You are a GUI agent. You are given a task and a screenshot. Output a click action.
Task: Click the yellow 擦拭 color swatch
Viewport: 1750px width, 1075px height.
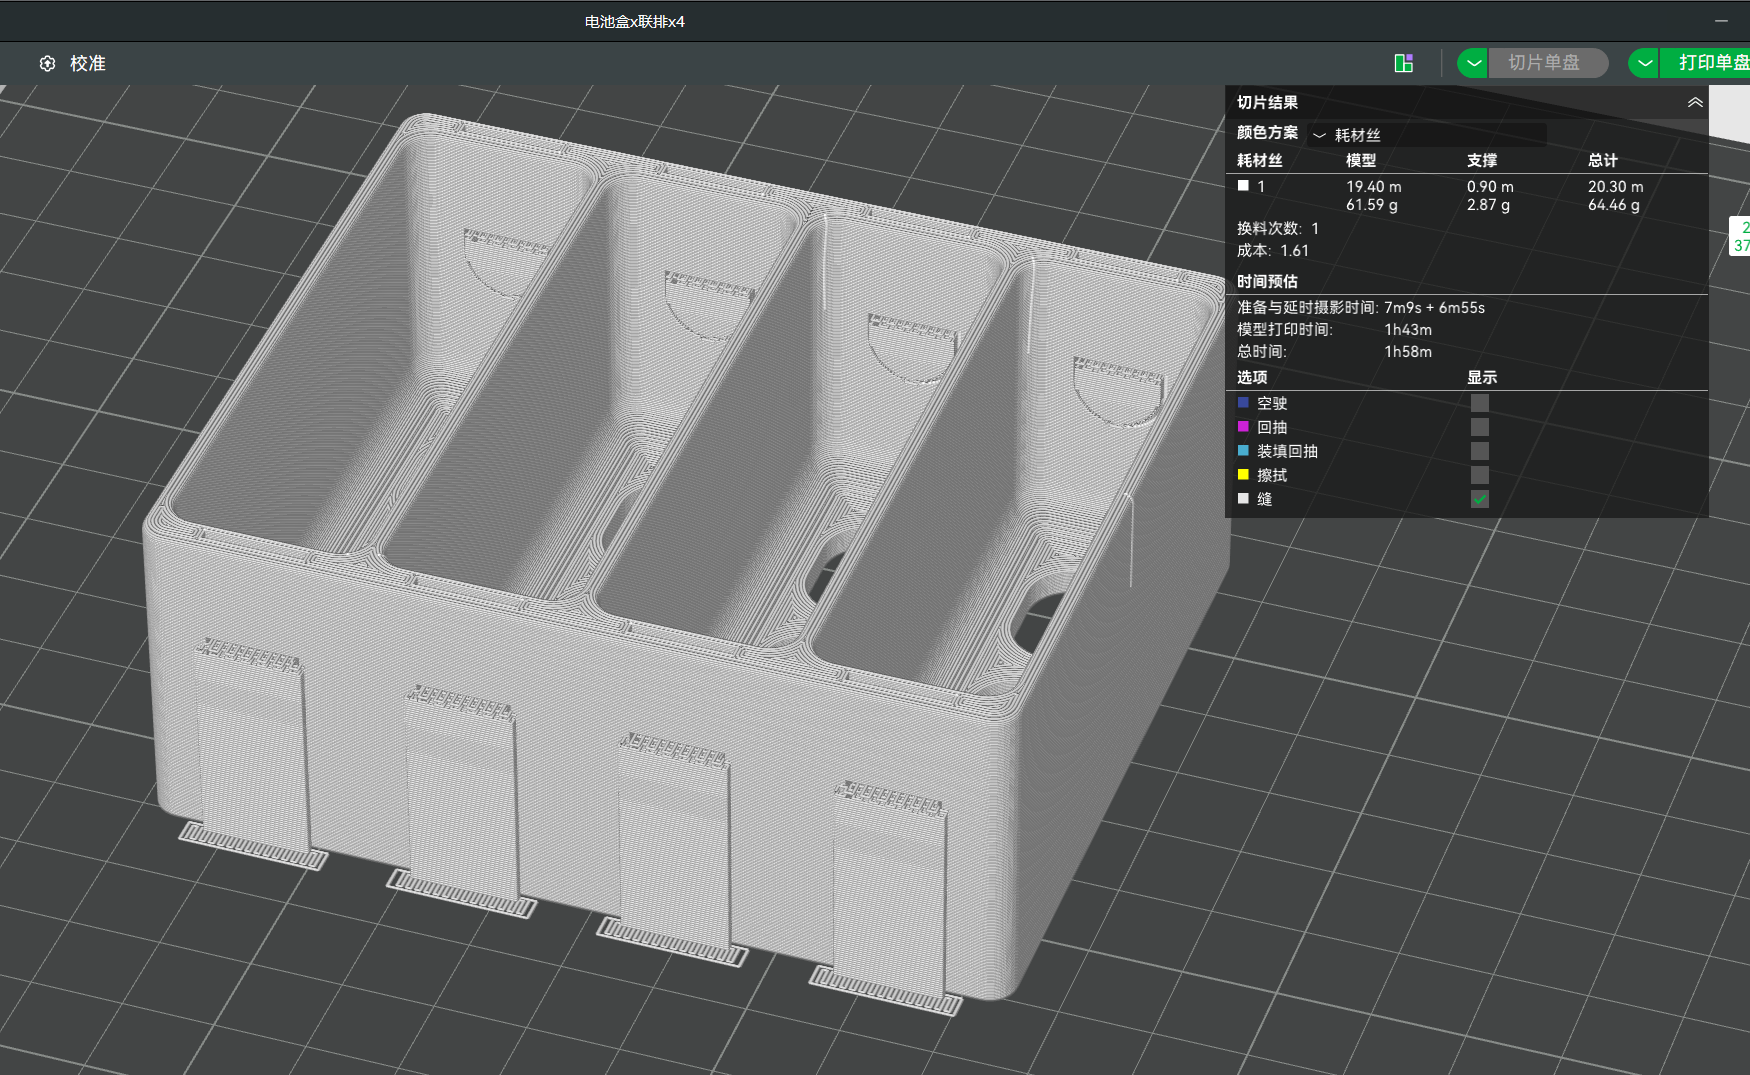coord(1243,474)
